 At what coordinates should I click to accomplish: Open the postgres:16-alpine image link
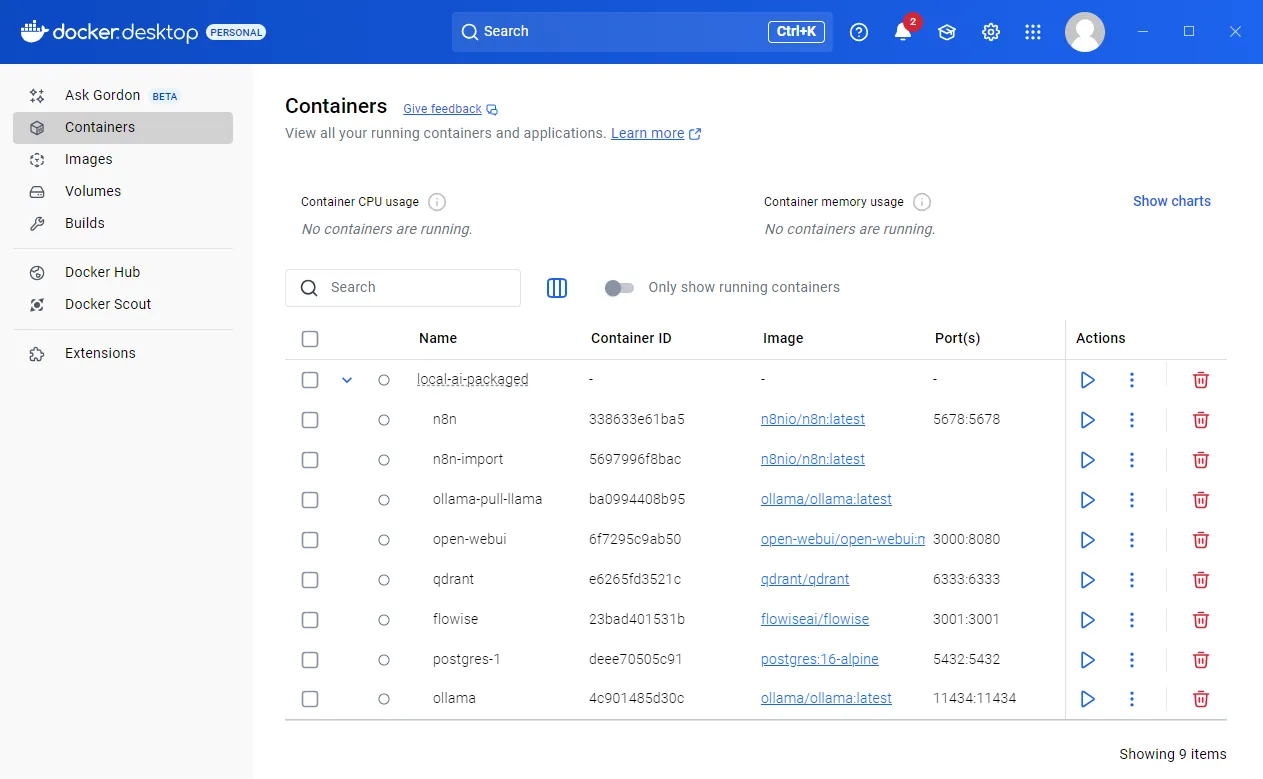(x=819, y=659)
